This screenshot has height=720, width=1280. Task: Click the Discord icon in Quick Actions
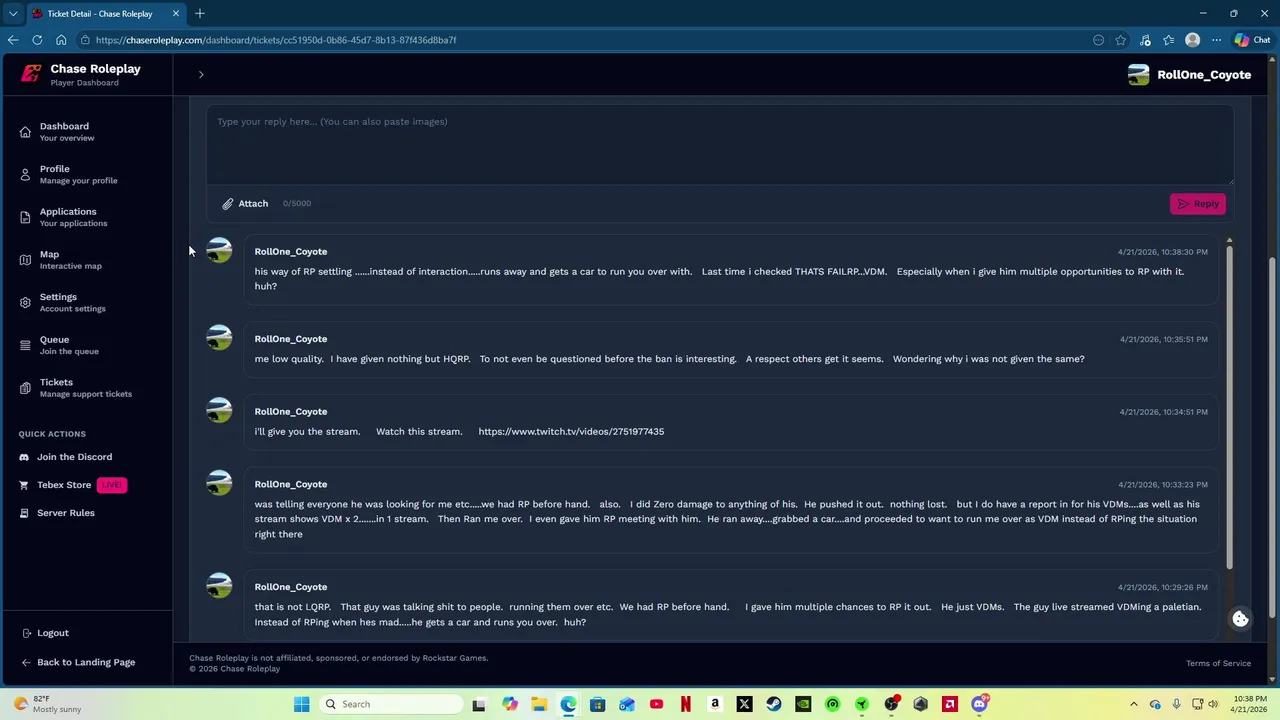(x=24, y=457)
